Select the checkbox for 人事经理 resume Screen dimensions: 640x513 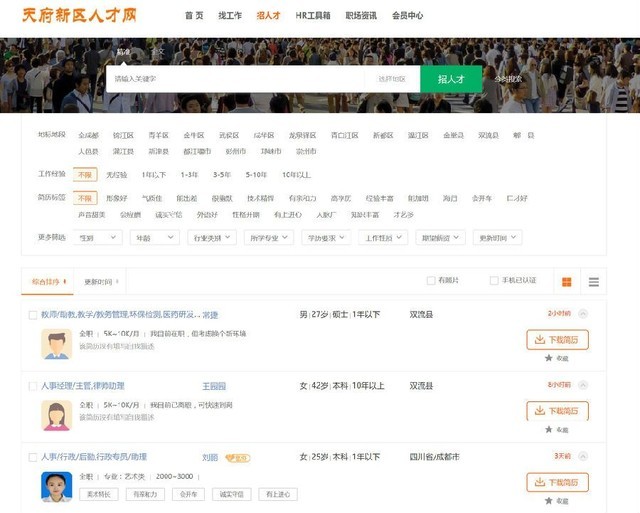pyautogui.click(x=33, y=386)
